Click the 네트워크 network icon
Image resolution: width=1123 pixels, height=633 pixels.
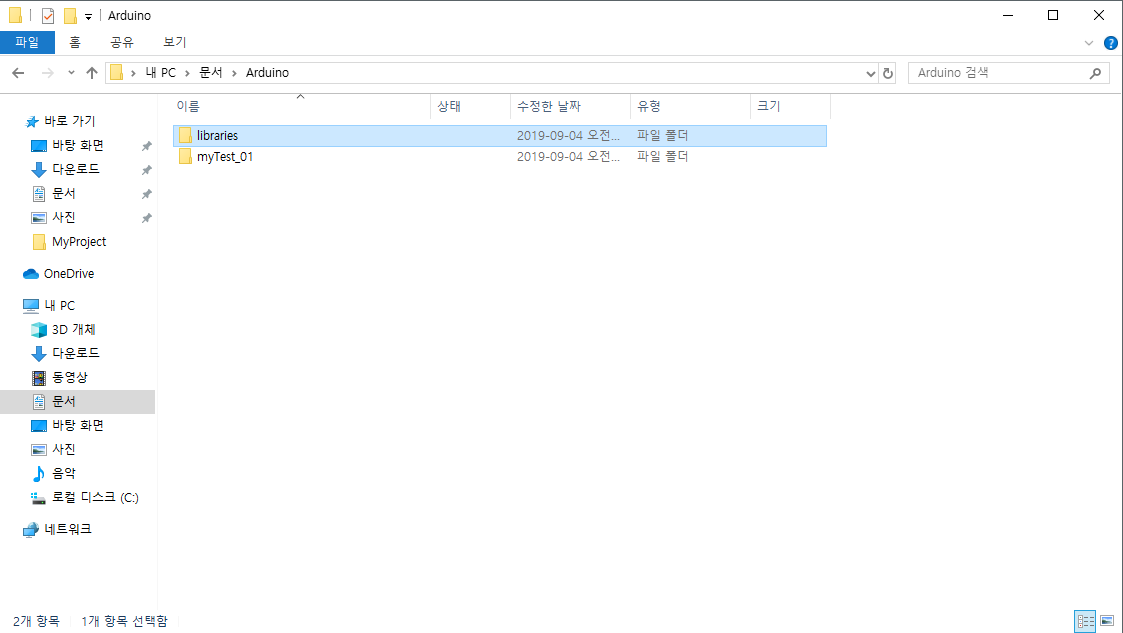tap(31, 530)
